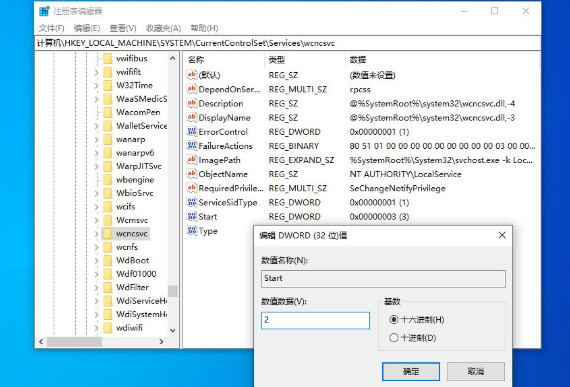The width and height of the screenshot is (570, 387).
Task: Click the DWORD icon of Start value
Action: pyautogui.click(x=192, y=217)
